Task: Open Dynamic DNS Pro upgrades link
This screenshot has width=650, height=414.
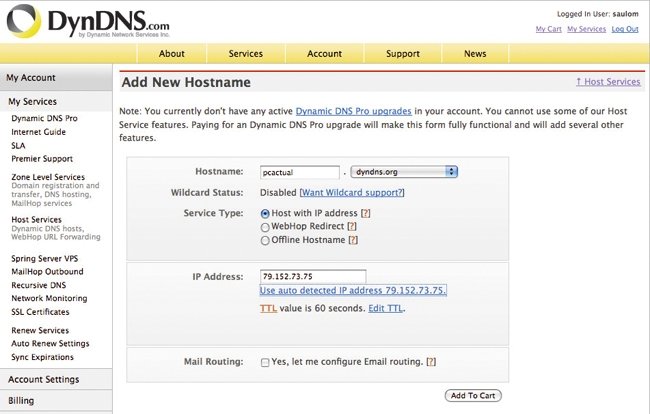Action: [x=354, y=111]
